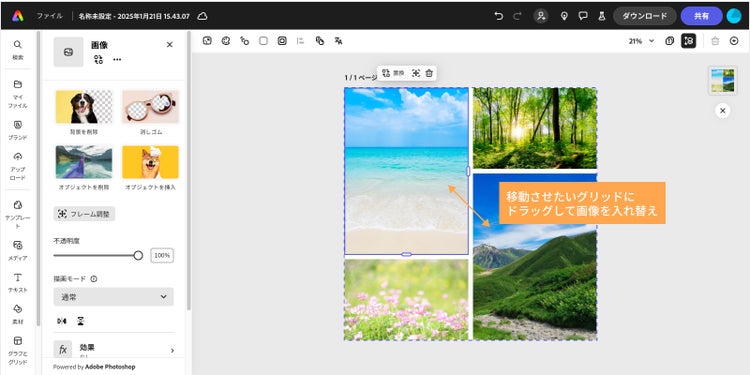
Task: Open ブランド in the left sidebar
Action: (x=18, y=130)
